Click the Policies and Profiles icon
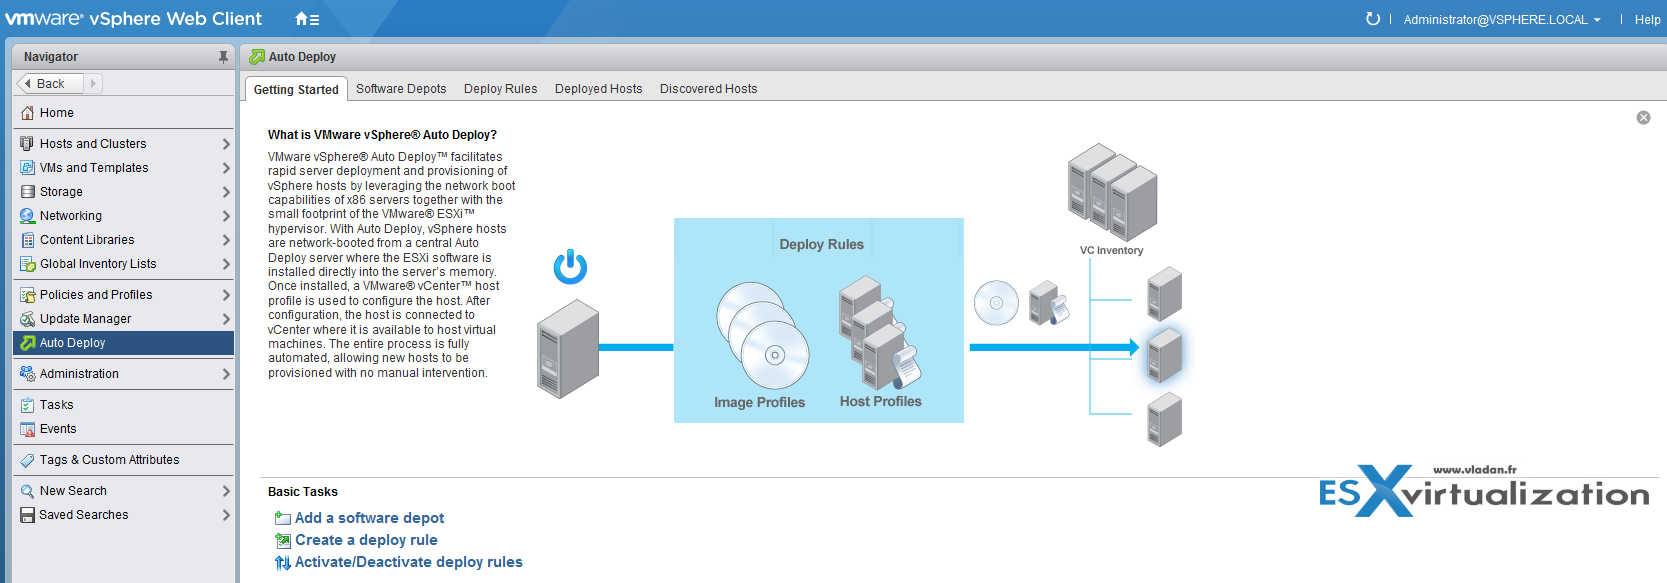 click(28, 295)
